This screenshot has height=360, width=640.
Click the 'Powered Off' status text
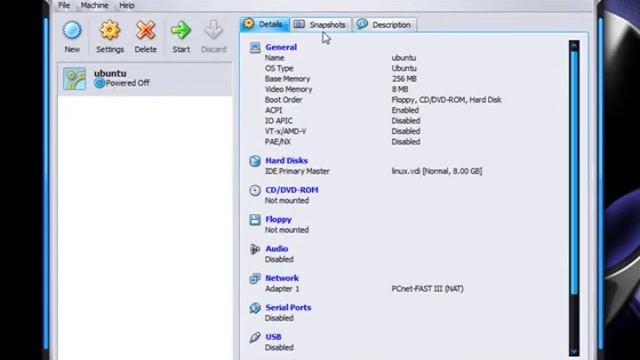point(127,83)
